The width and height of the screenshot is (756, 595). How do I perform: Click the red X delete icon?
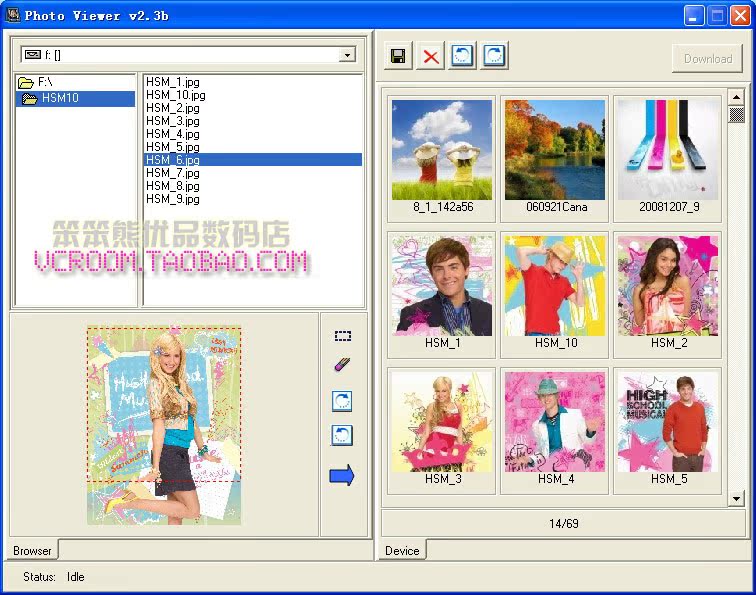pos(431,56)
